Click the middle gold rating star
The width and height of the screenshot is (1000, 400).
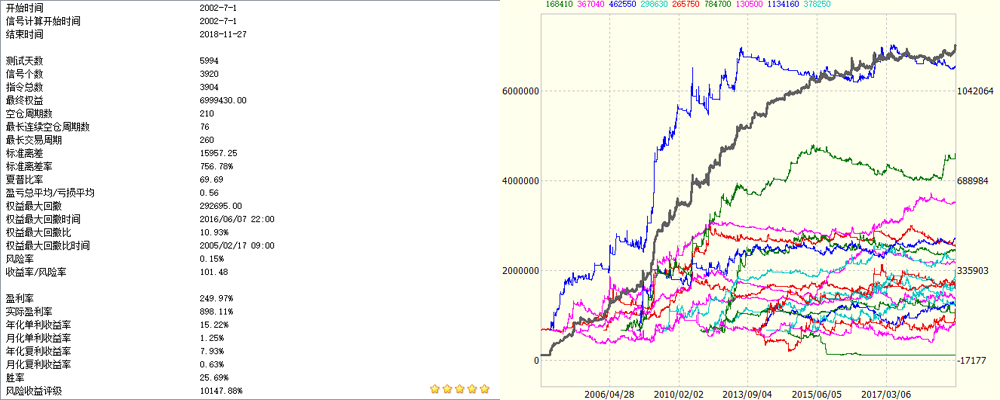pyautogui.click(x=460, y=389)
